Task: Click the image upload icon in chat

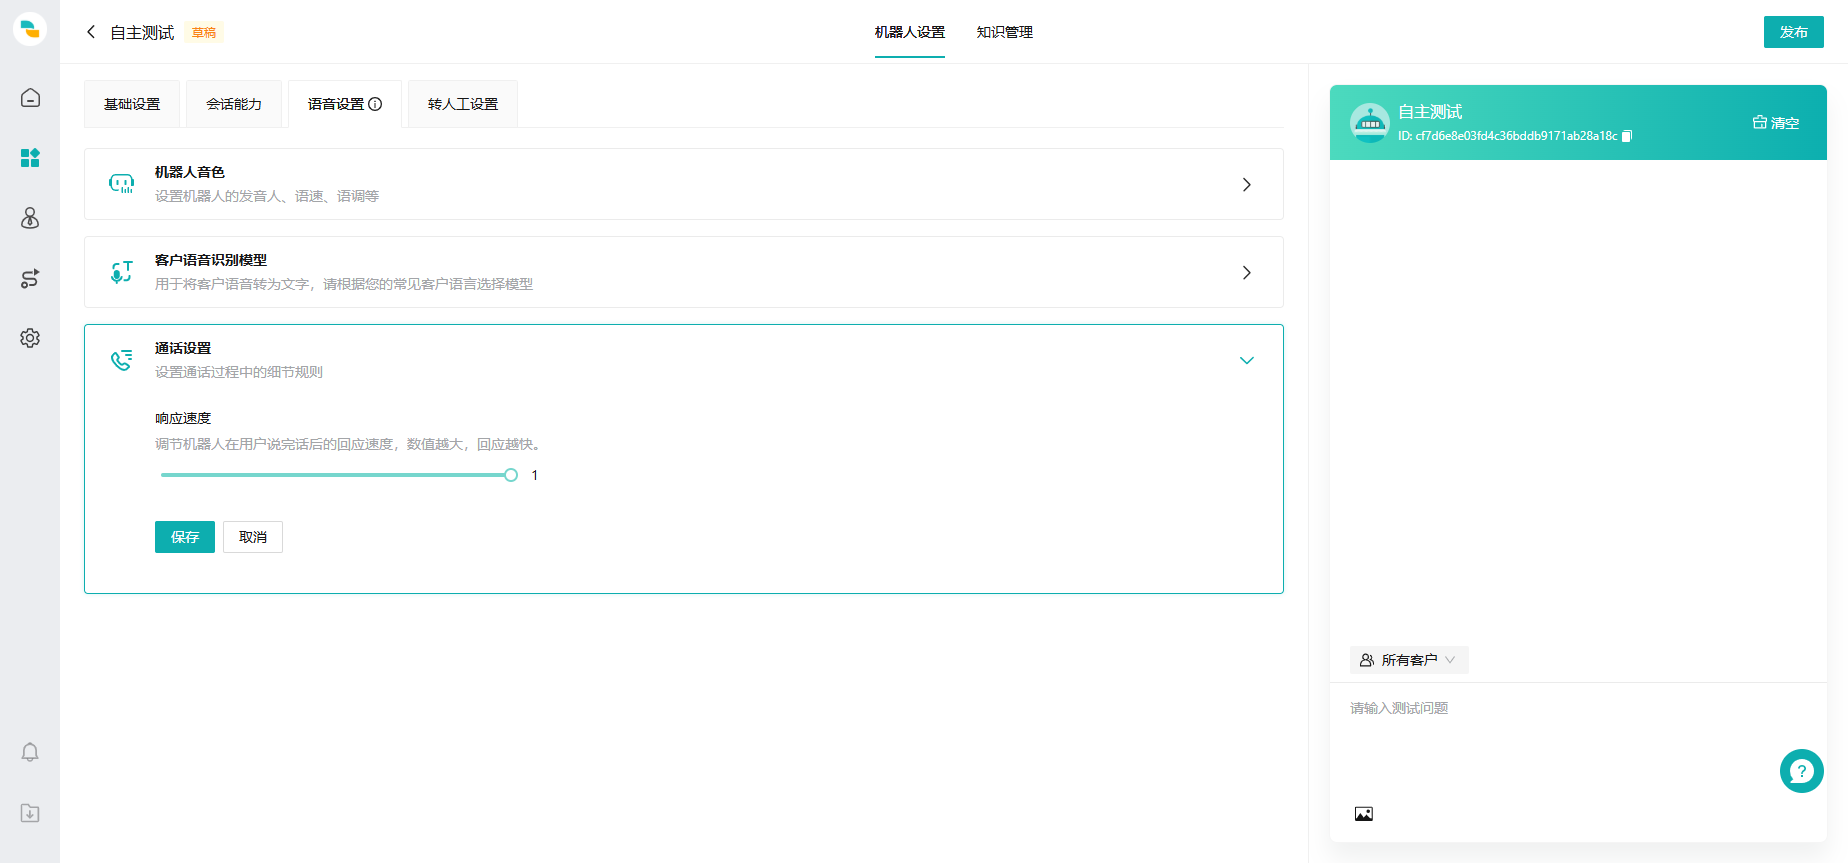Action: pos(1363,814)
